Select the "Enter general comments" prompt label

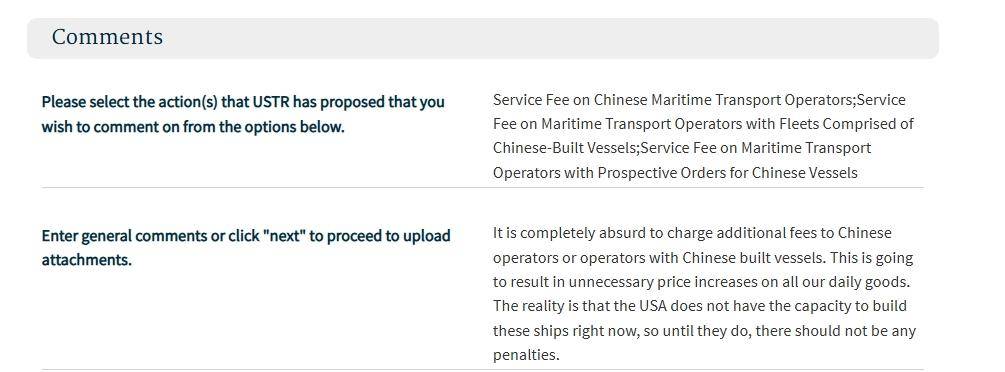point(246,248)
